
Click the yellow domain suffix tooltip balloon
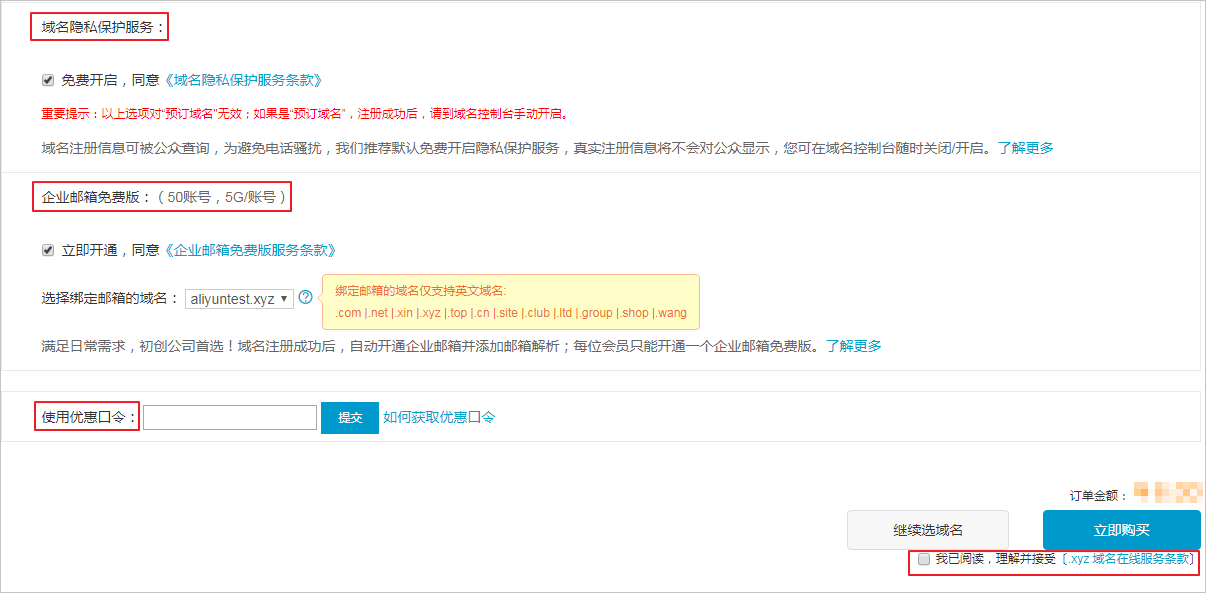(510, 301)
